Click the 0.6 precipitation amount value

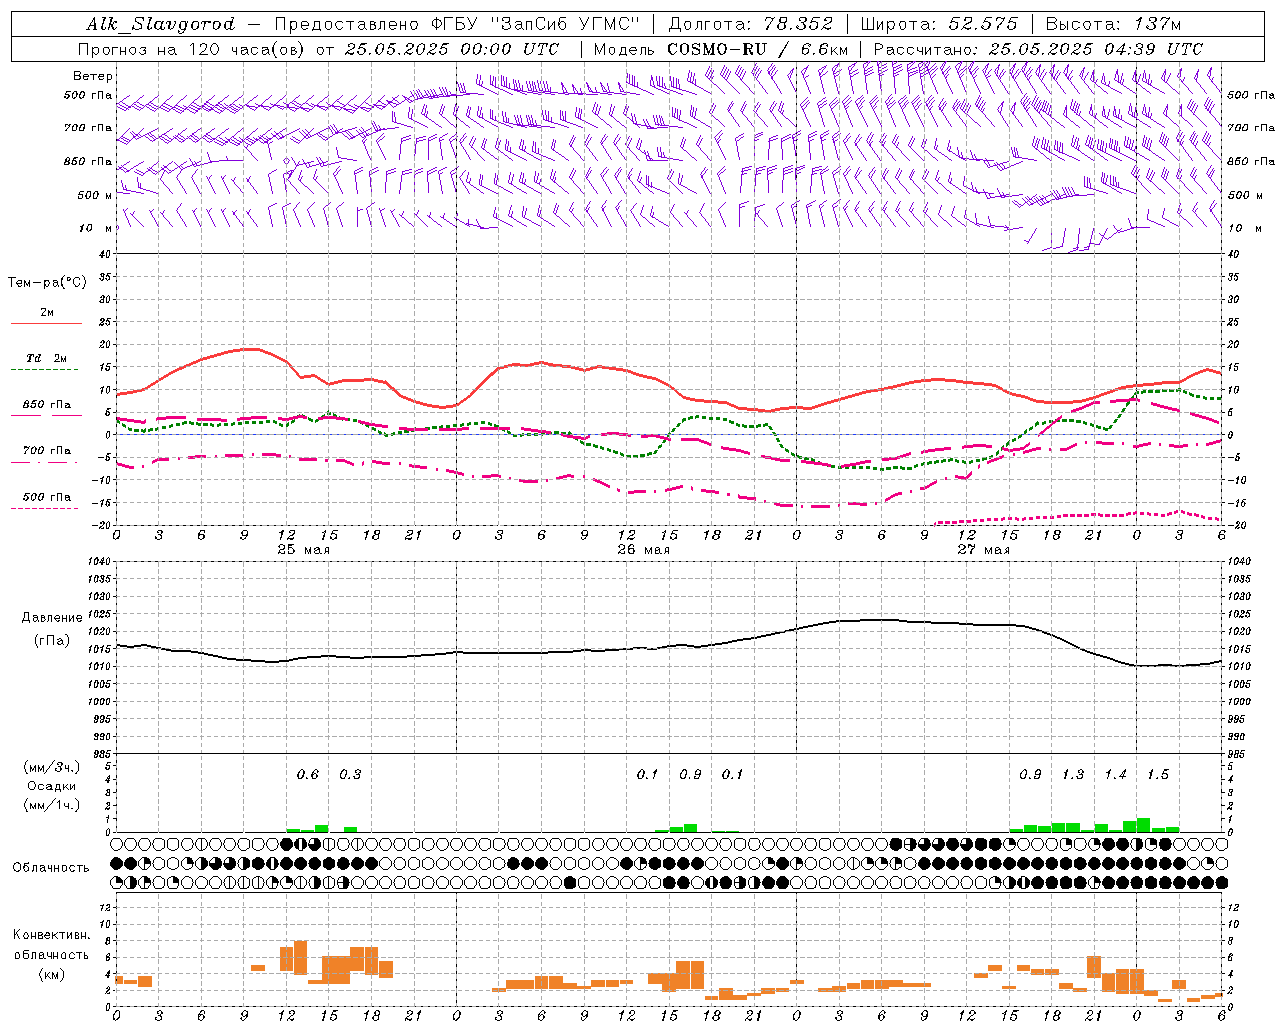(307, 775)
